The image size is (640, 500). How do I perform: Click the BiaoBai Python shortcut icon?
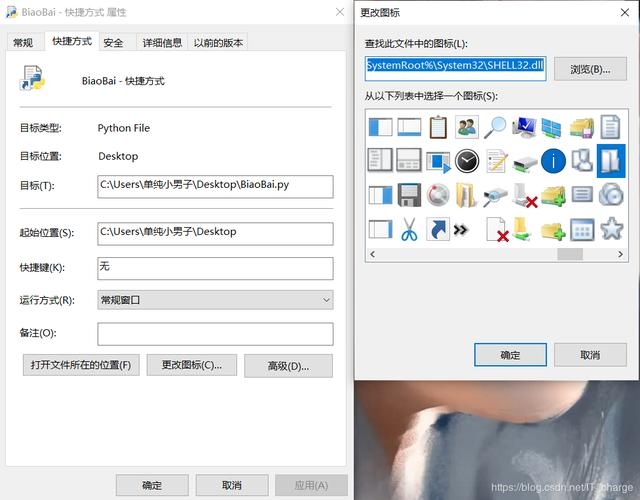pyautogui.click(x=33, y=78)
